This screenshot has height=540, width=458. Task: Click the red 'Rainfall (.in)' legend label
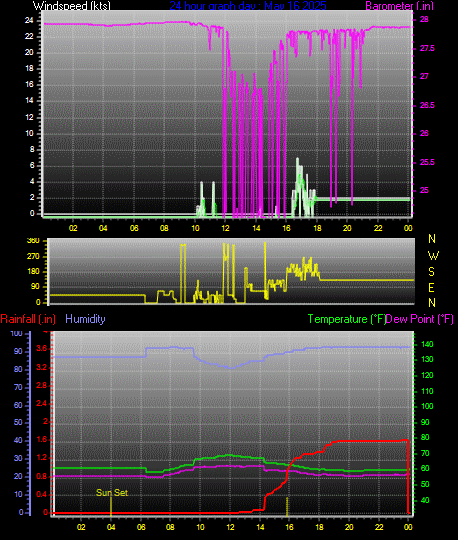click(x=28, y=319)
